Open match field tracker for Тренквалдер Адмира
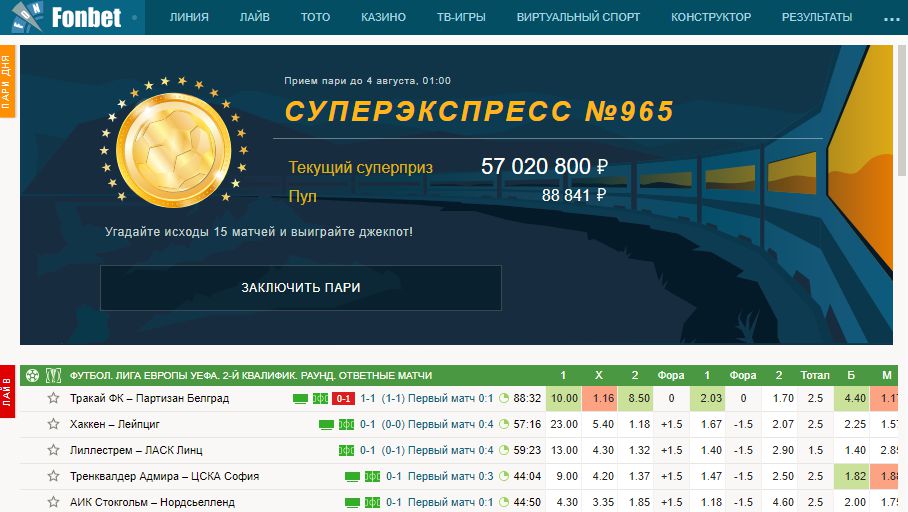 click(x=372, y=476)
